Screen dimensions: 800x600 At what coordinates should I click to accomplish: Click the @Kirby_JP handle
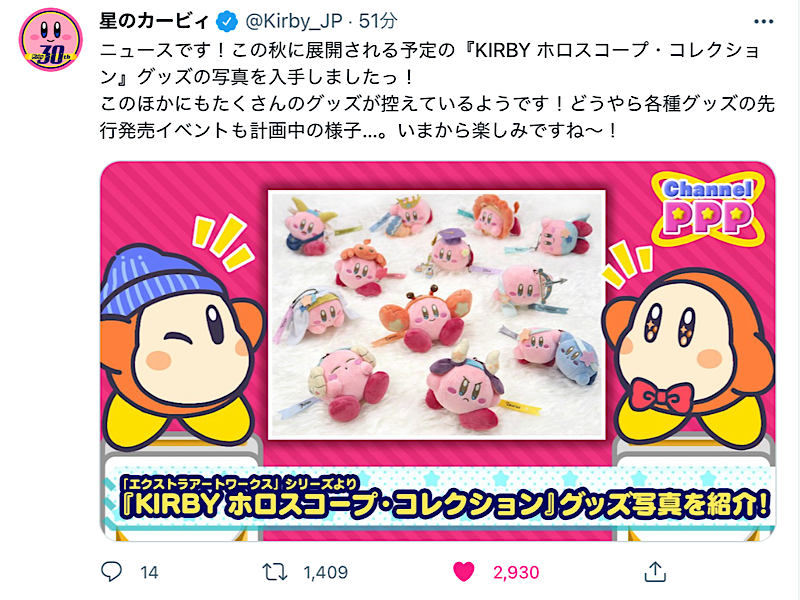click(294, 21)
